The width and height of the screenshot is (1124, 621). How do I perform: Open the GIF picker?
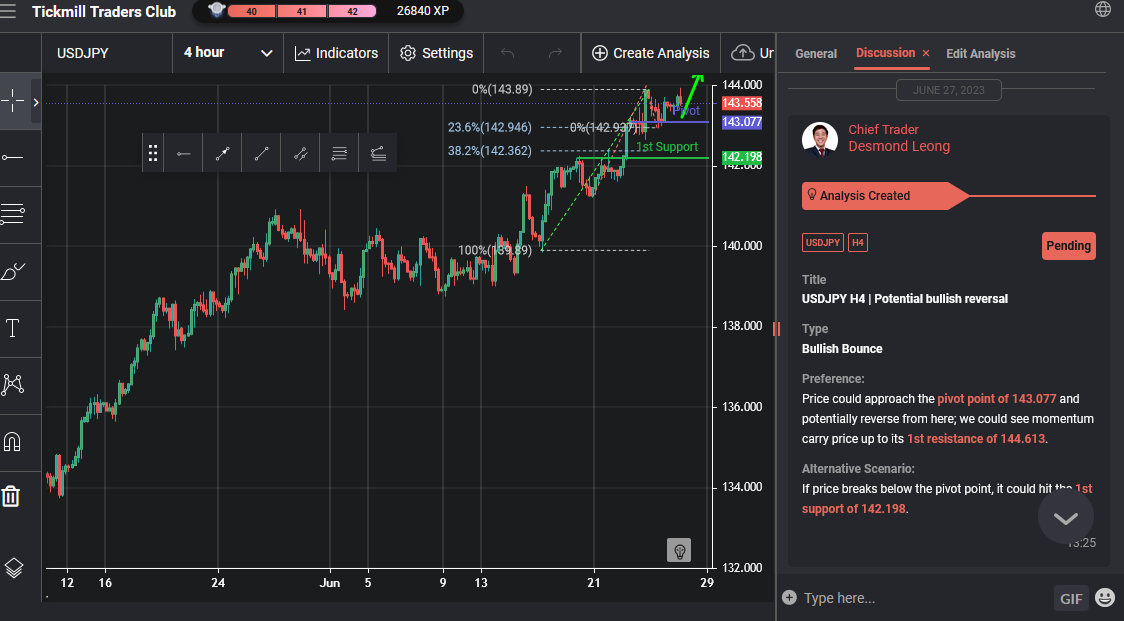[x=1071, y=598]
